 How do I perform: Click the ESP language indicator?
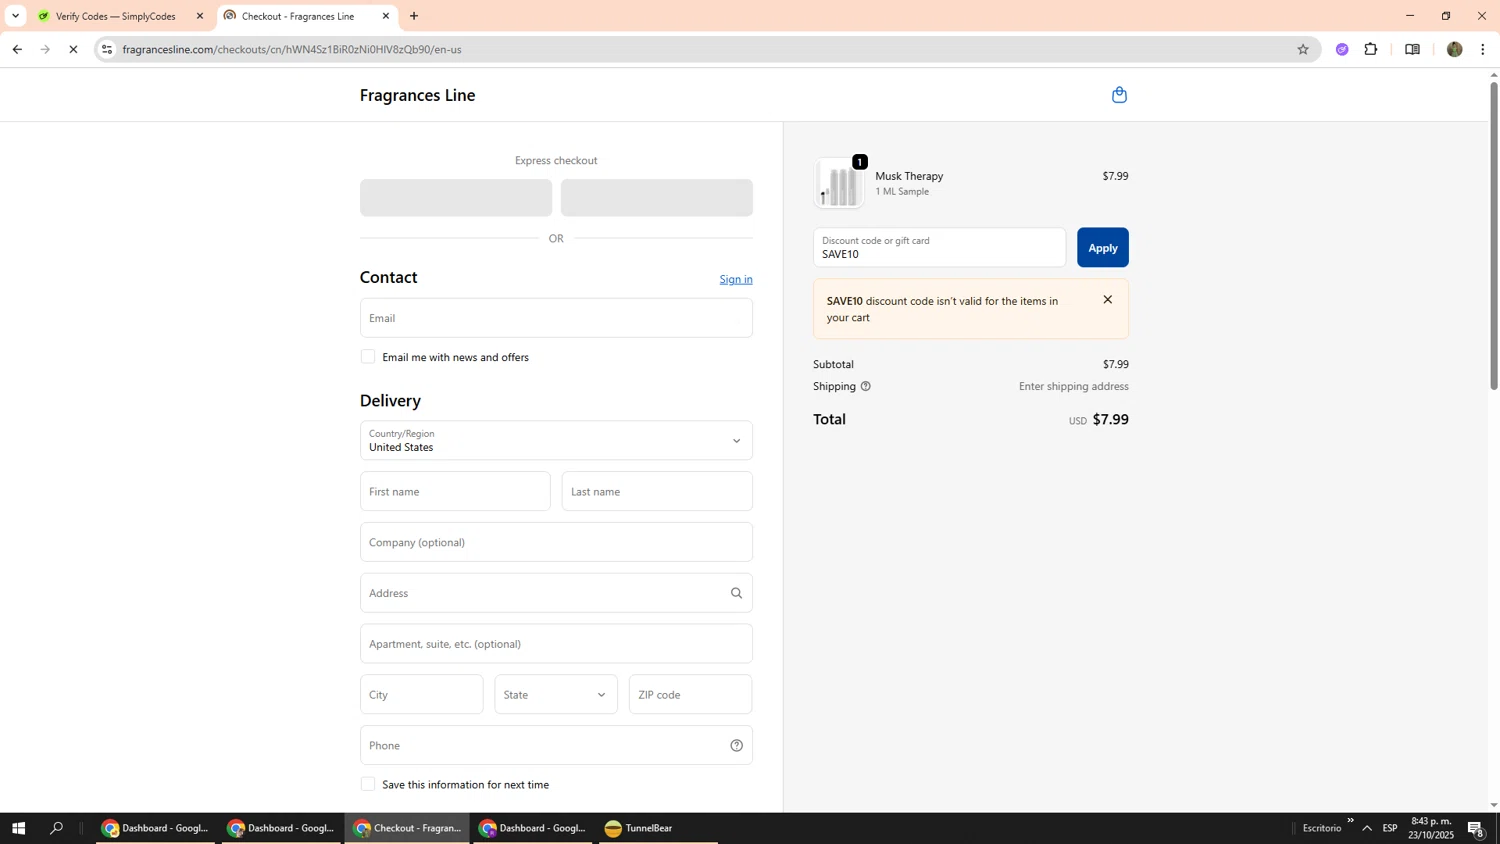tap(1390, 828)
